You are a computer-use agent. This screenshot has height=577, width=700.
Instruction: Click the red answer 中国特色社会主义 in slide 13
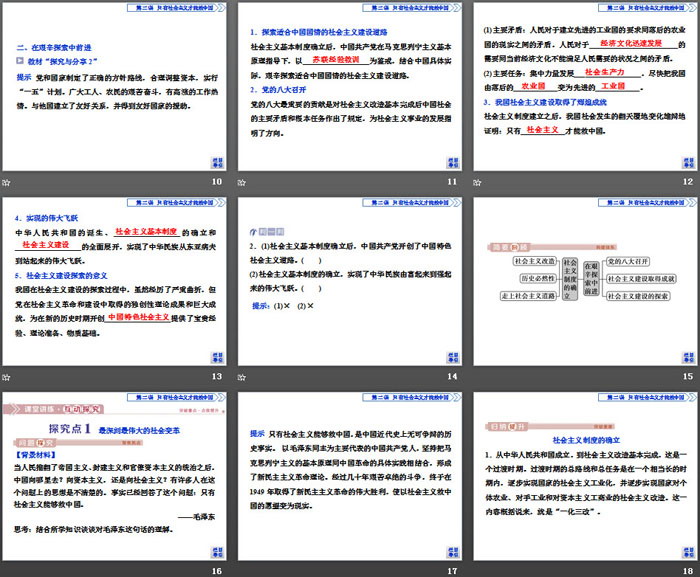click(x=138, y=317)
